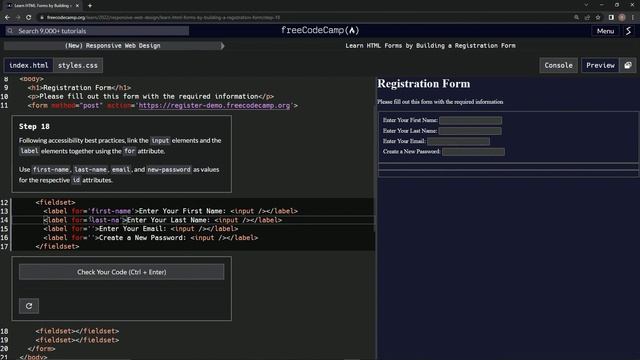Screen dimensions: 640x360
Task: Click the freeCodeCamp logo
Action: [x=320, y=30]
